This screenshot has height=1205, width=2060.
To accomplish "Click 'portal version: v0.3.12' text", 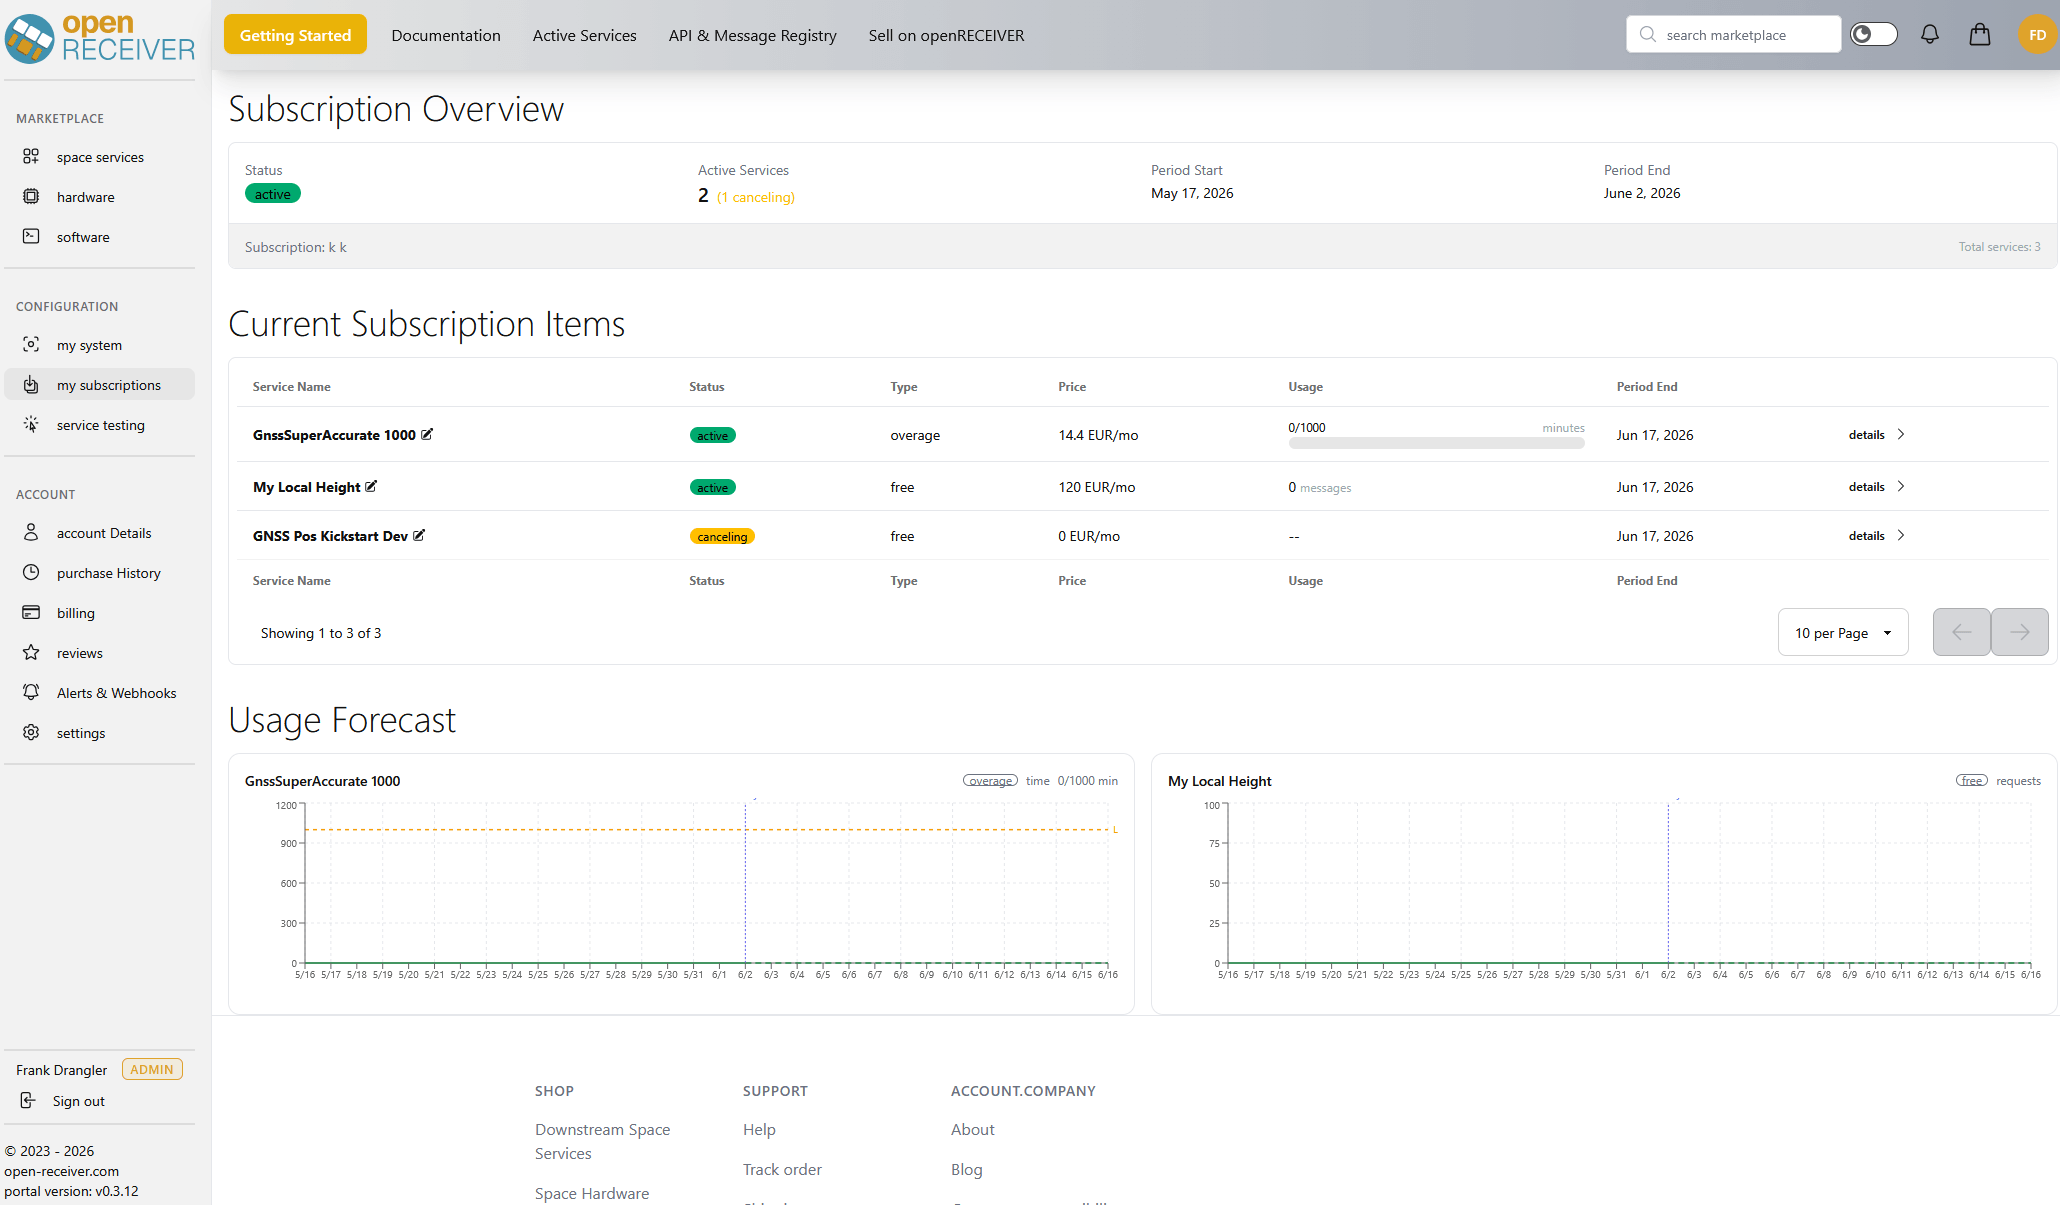I will click(x=71, y=1191).
